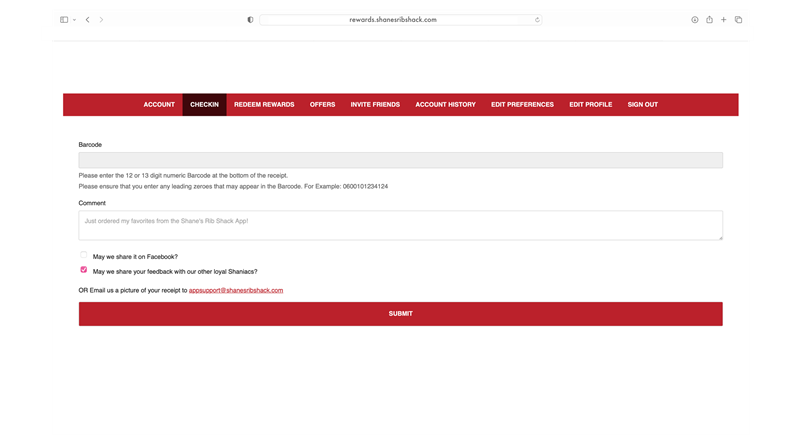Enable the share on Facebook checkbox
The image size is (794, 448).
pos(84,255)
